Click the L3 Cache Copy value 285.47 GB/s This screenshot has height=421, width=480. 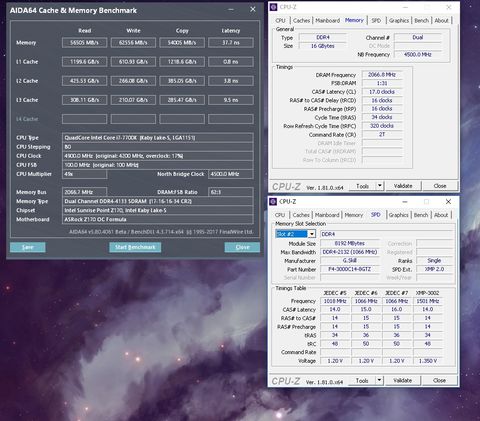click(x=182, y=100)
